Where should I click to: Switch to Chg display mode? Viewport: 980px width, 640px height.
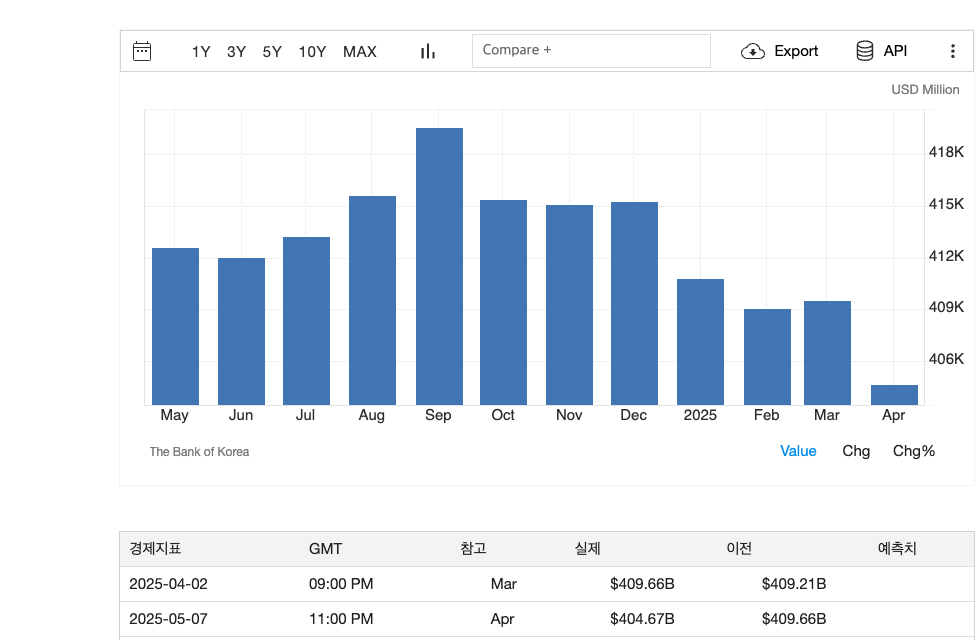pyautogui.click(x=856, y=451)
